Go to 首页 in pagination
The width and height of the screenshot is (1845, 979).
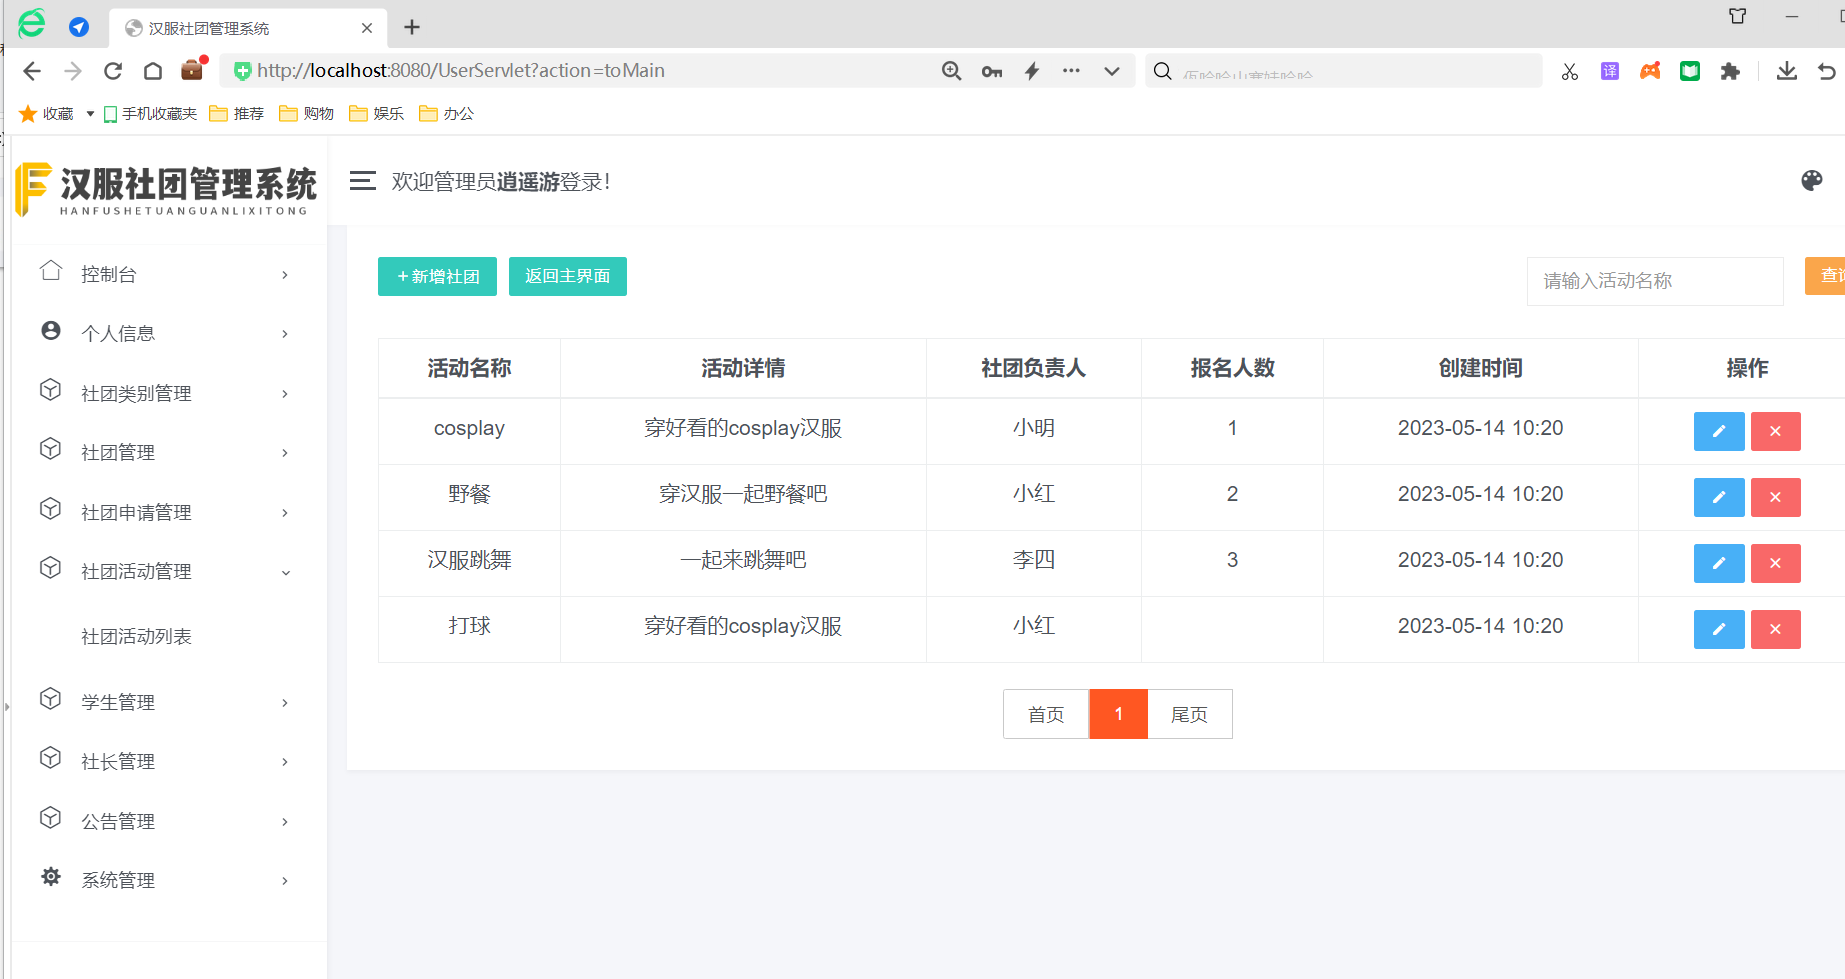point(1046,714)
